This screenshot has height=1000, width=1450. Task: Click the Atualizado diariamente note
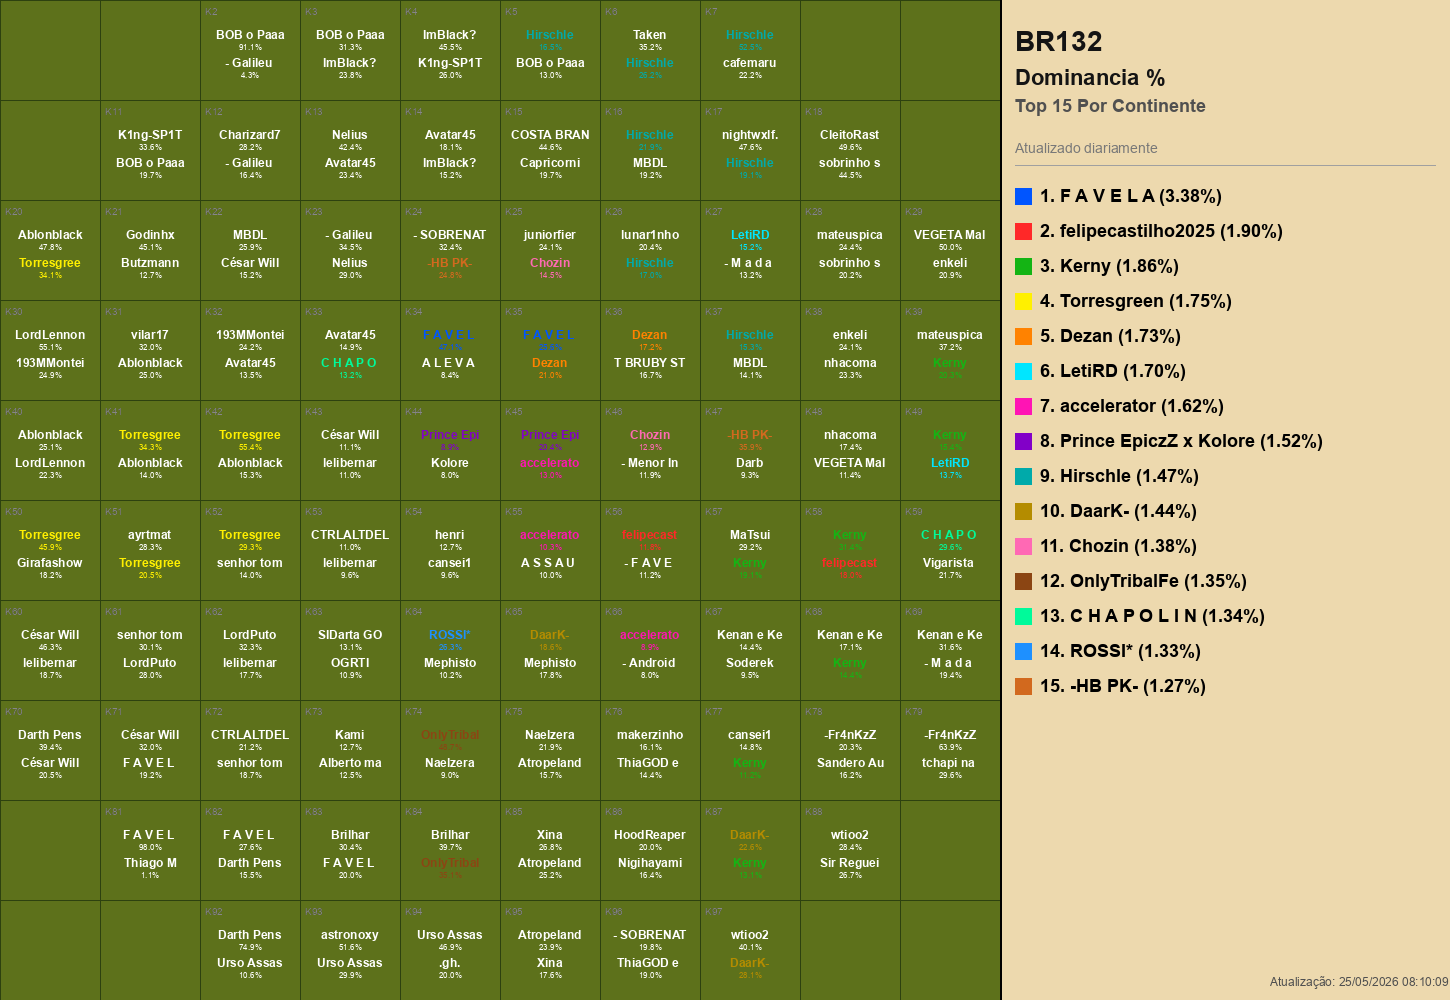coord(1086,148)
